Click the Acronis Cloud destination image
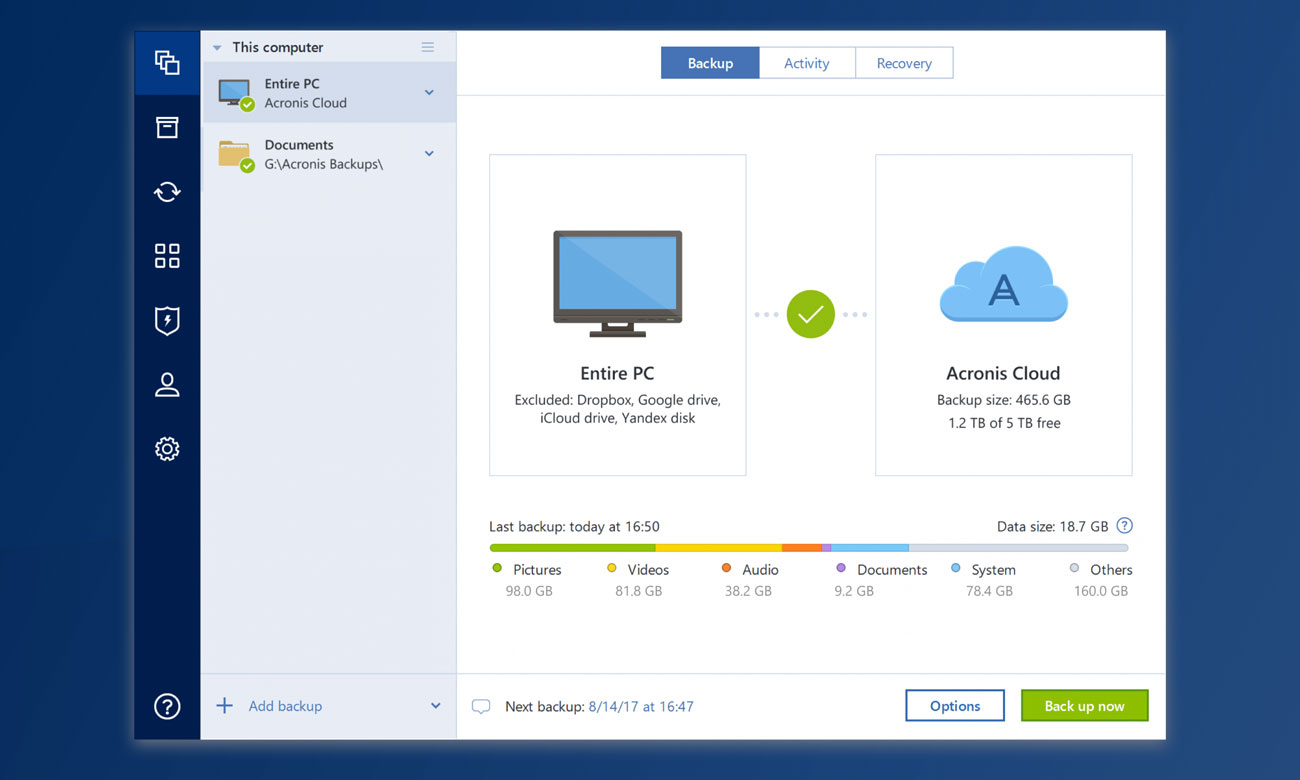Image resolution: width=1300 pixels, height=780 pixels. point(1003,284)
